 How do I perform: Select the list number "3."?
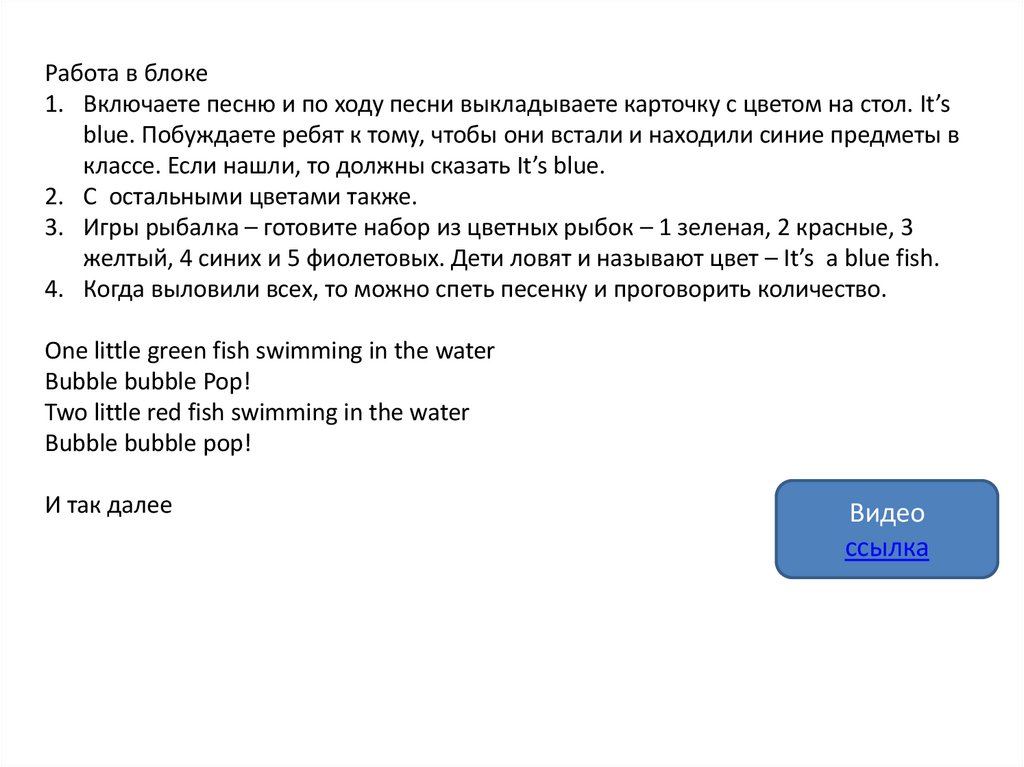coord(55,227)
